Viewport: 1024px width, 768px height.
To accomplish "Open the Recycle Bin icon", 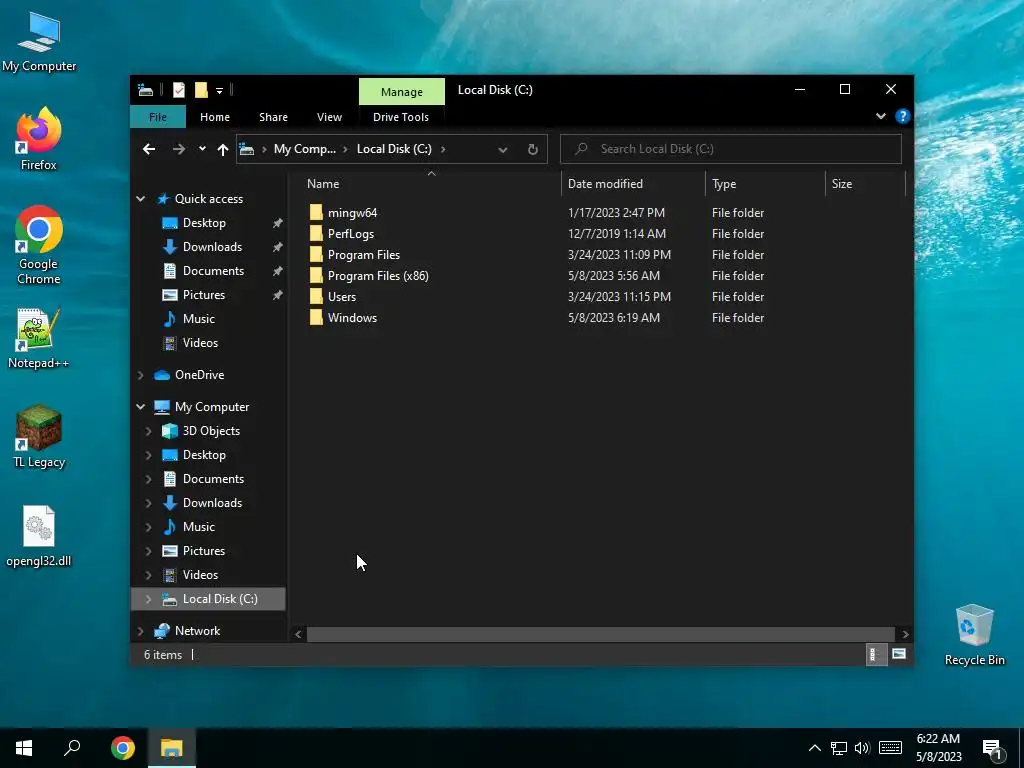I will pyautogui.click(x=974, y=635).
